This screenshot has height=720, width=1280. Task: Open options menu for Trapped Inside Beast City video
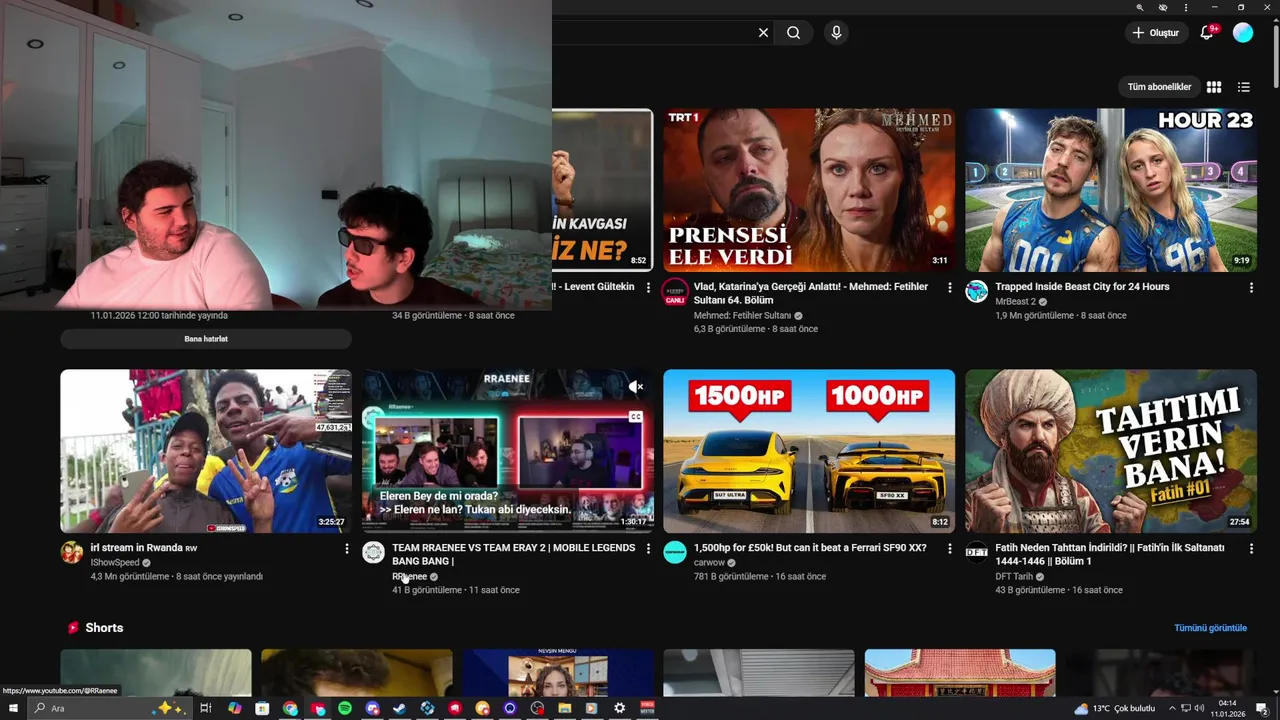coord(1251,288)
